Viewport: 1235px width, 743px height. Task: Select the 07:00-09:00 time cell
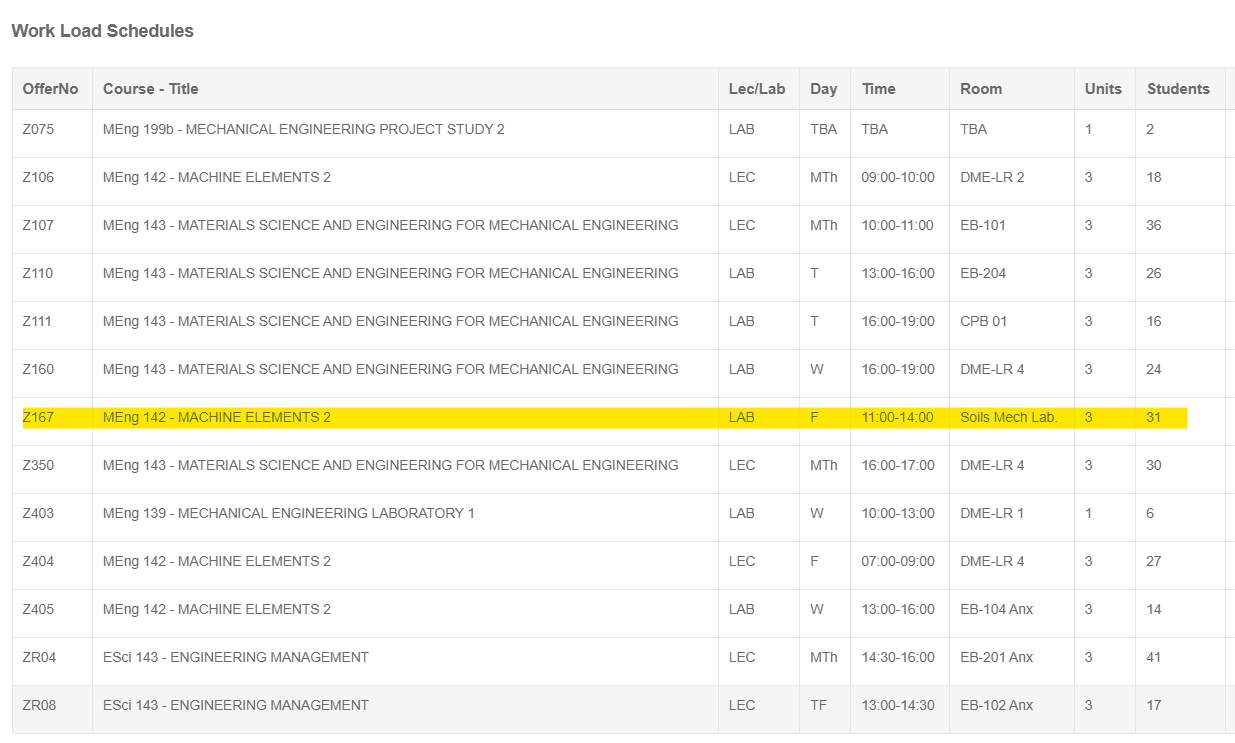[x=897, y=561]
